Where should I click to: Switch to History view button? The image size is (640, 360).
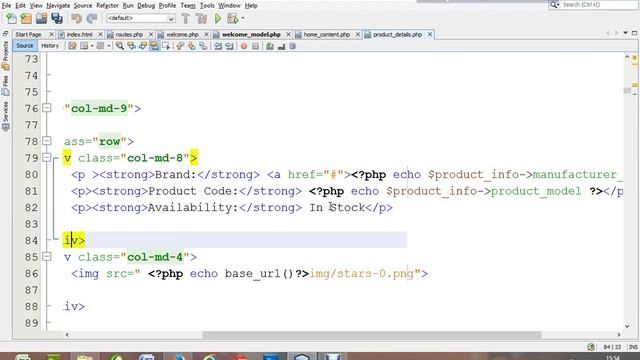(x=50, y=46)
